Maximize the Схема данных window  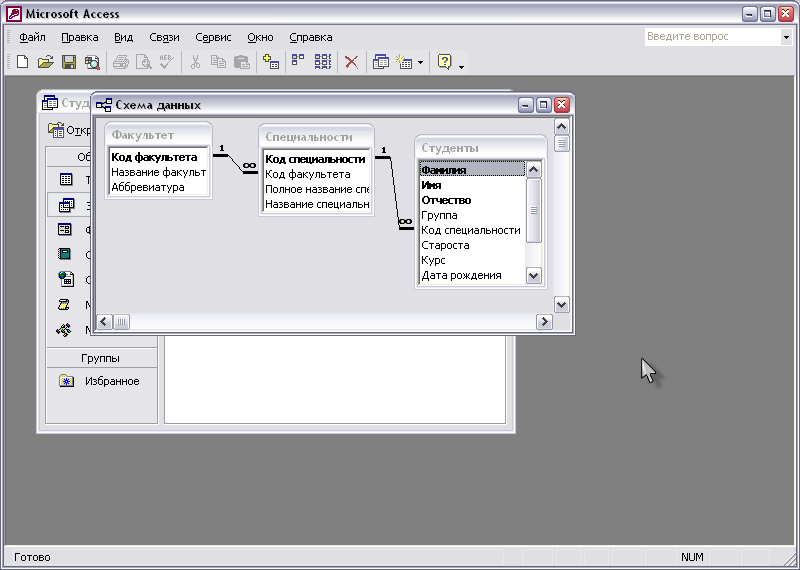point(543,105)
